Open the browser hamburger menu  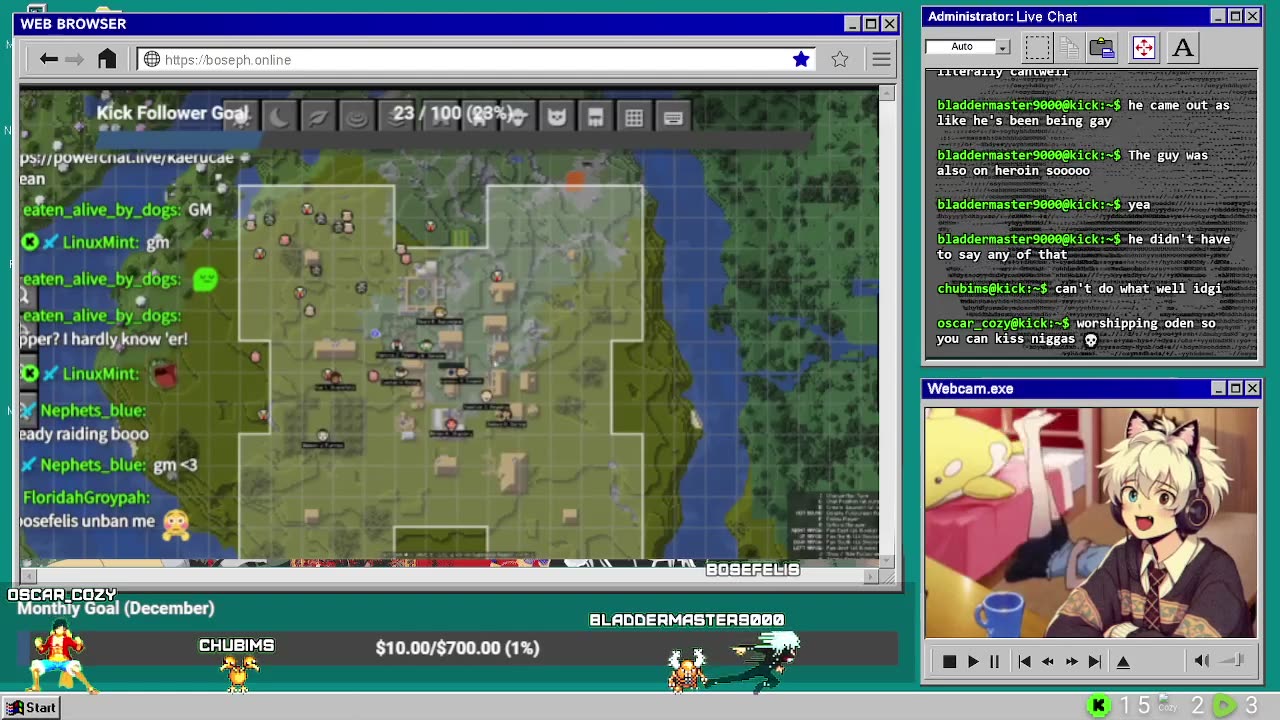coord(881,60)
